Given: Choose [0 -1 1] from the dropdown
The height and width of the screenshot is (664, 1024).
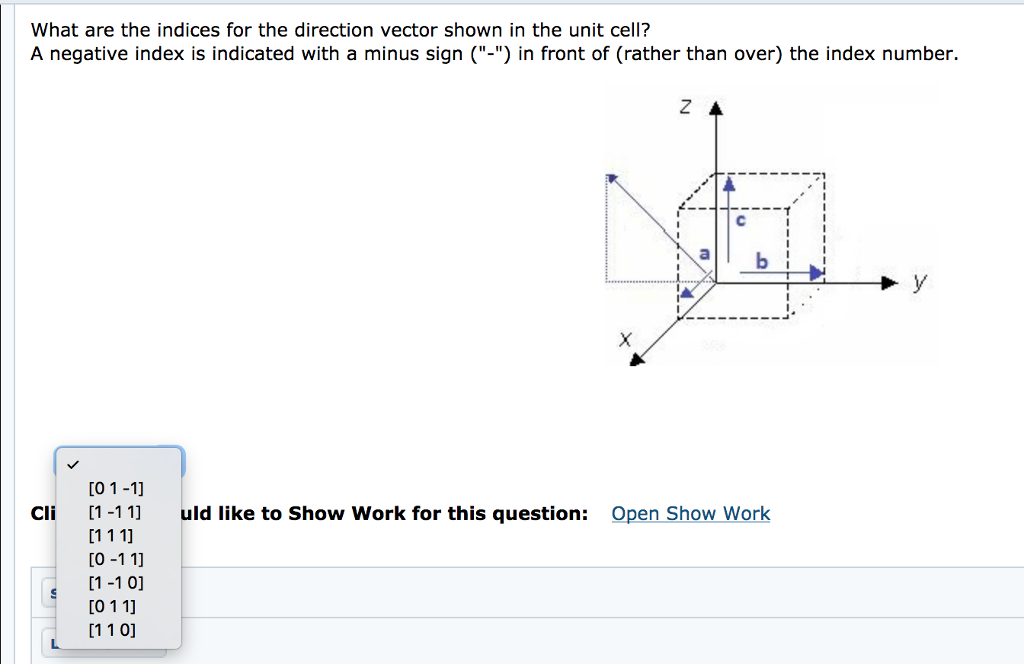Looking at the screenshot, I should pyautogui.click(x=112, y=560).
